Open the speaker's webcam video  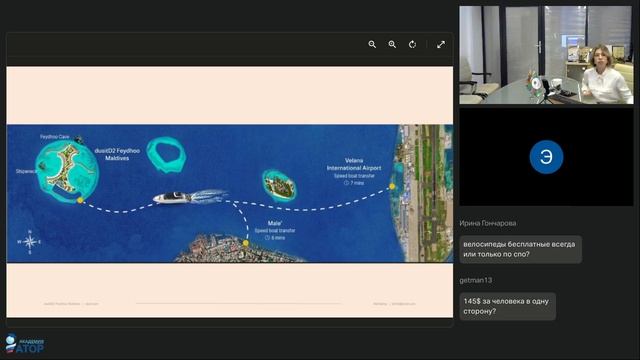tap(546, 55)
